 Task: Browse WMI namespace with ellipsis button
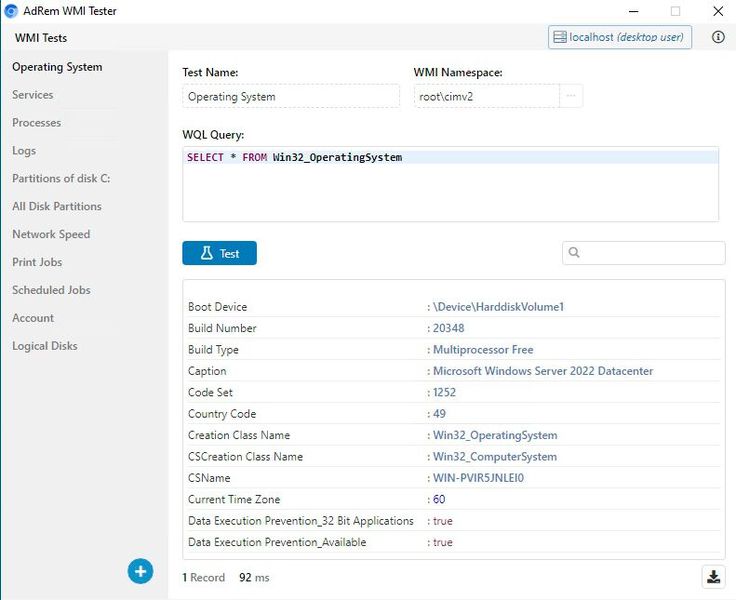tap(571, 96)
